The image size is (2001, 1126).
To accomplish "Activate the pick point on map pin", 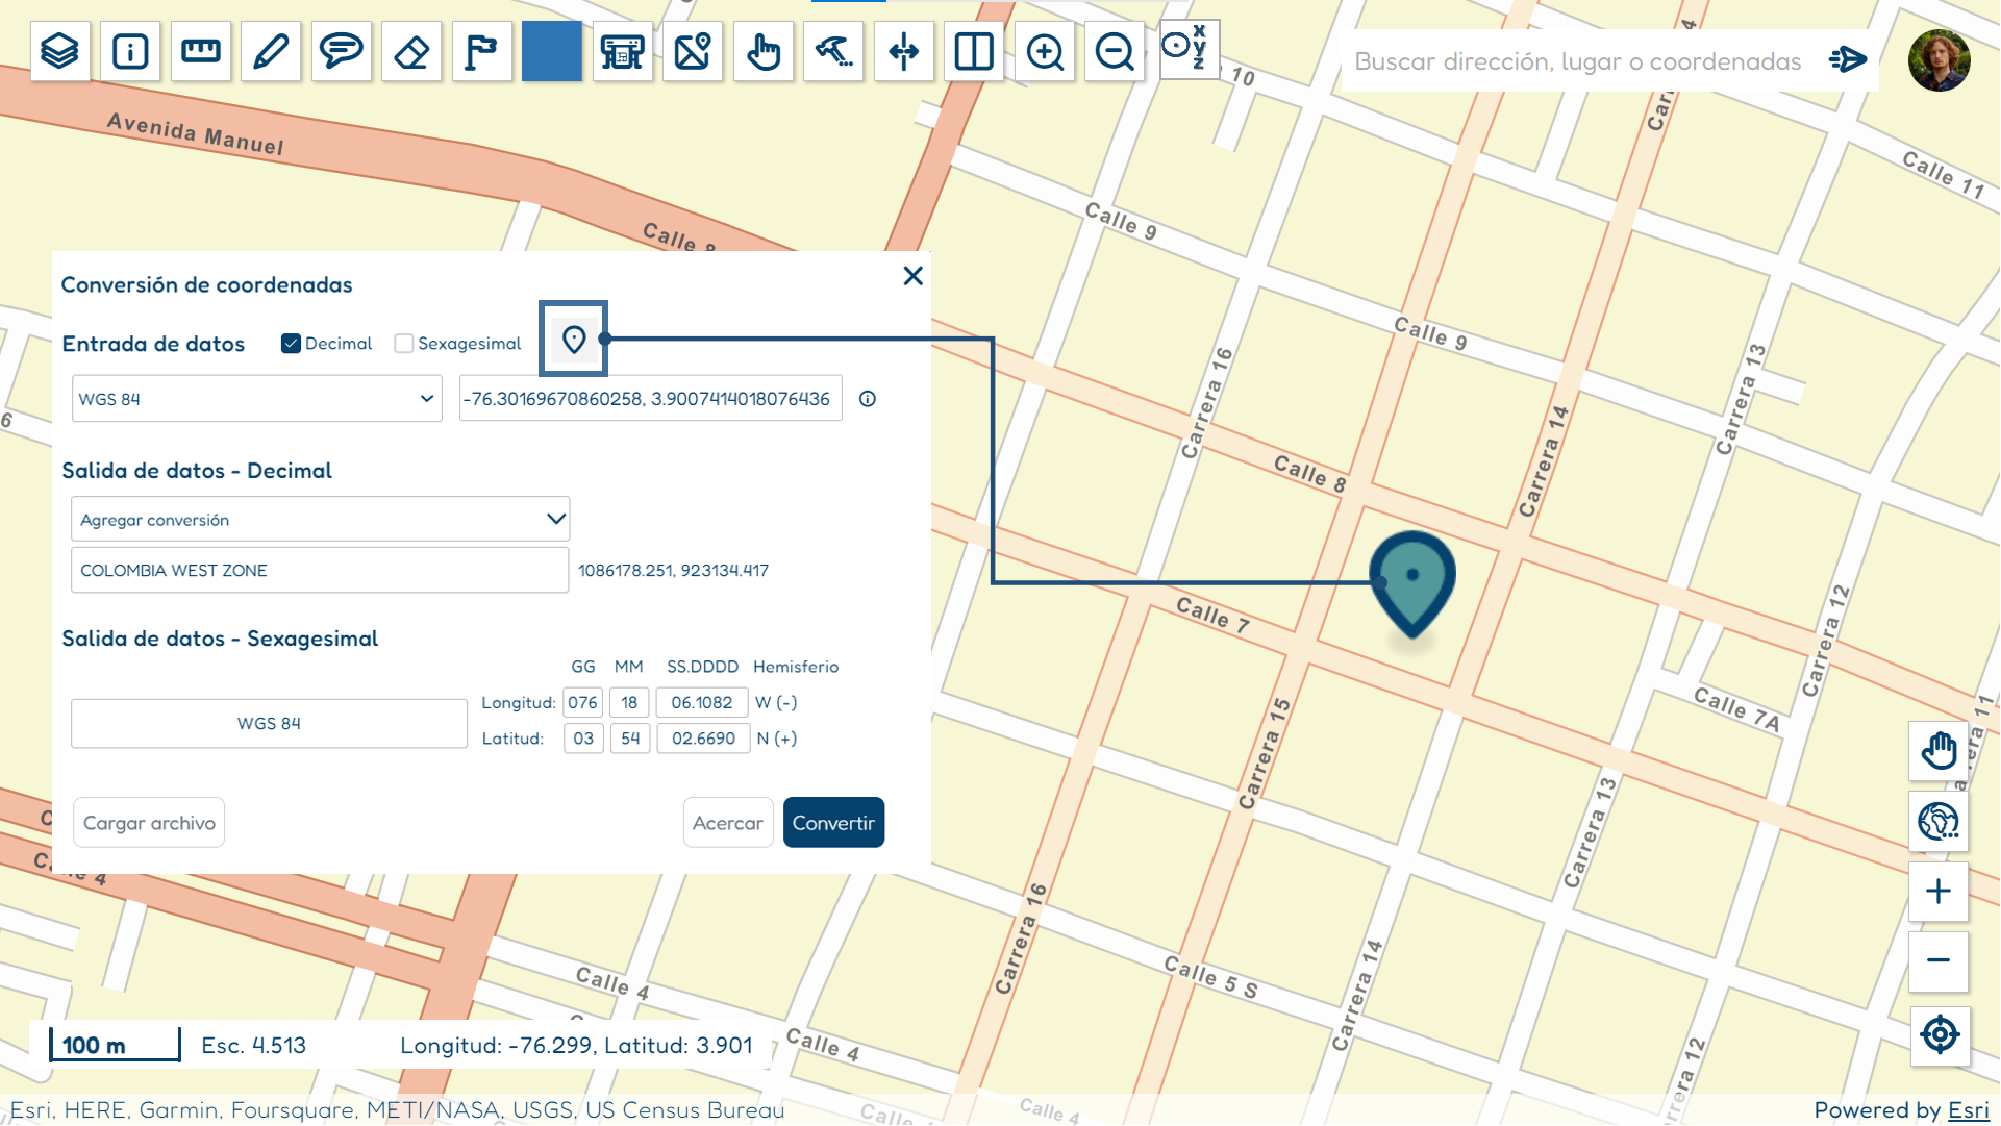I will click(x=574, y=339).
